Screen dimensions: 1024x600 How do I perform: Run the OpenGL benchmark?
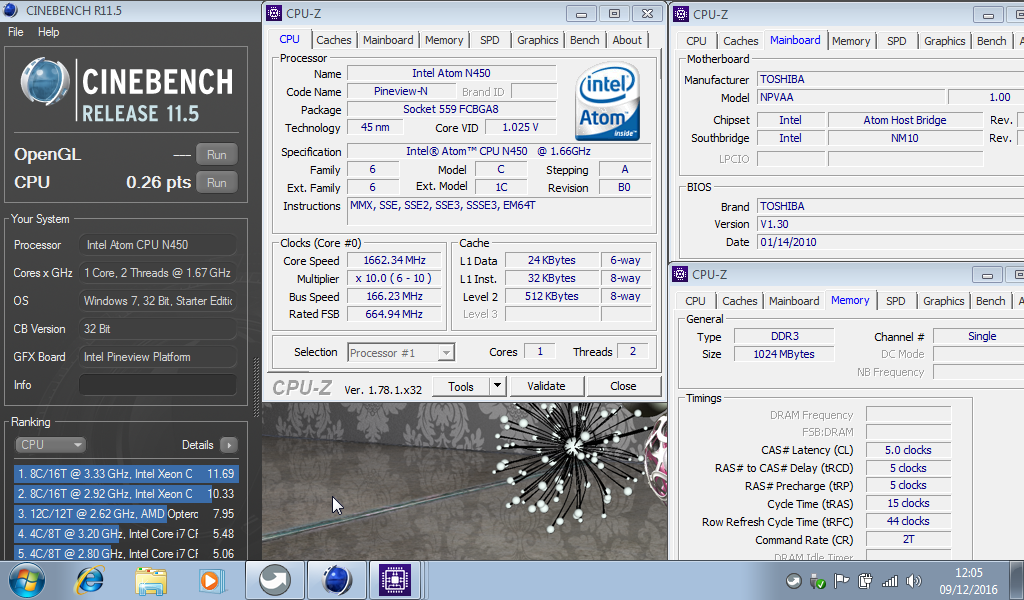click(x=217, y=155)
